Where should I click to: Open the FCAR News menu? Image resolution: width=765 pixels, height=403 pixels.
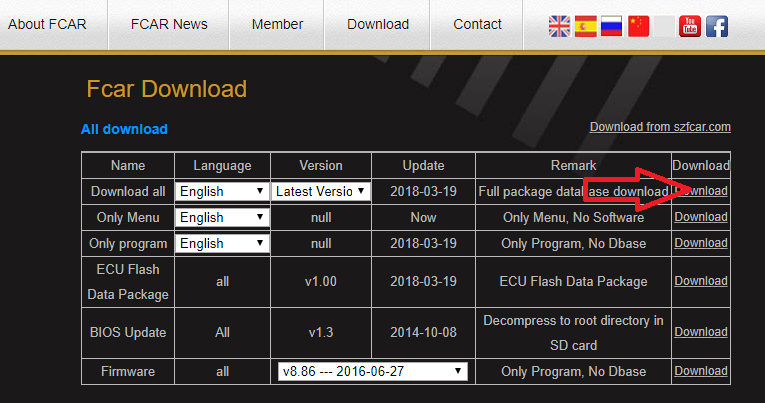point(169,24)
